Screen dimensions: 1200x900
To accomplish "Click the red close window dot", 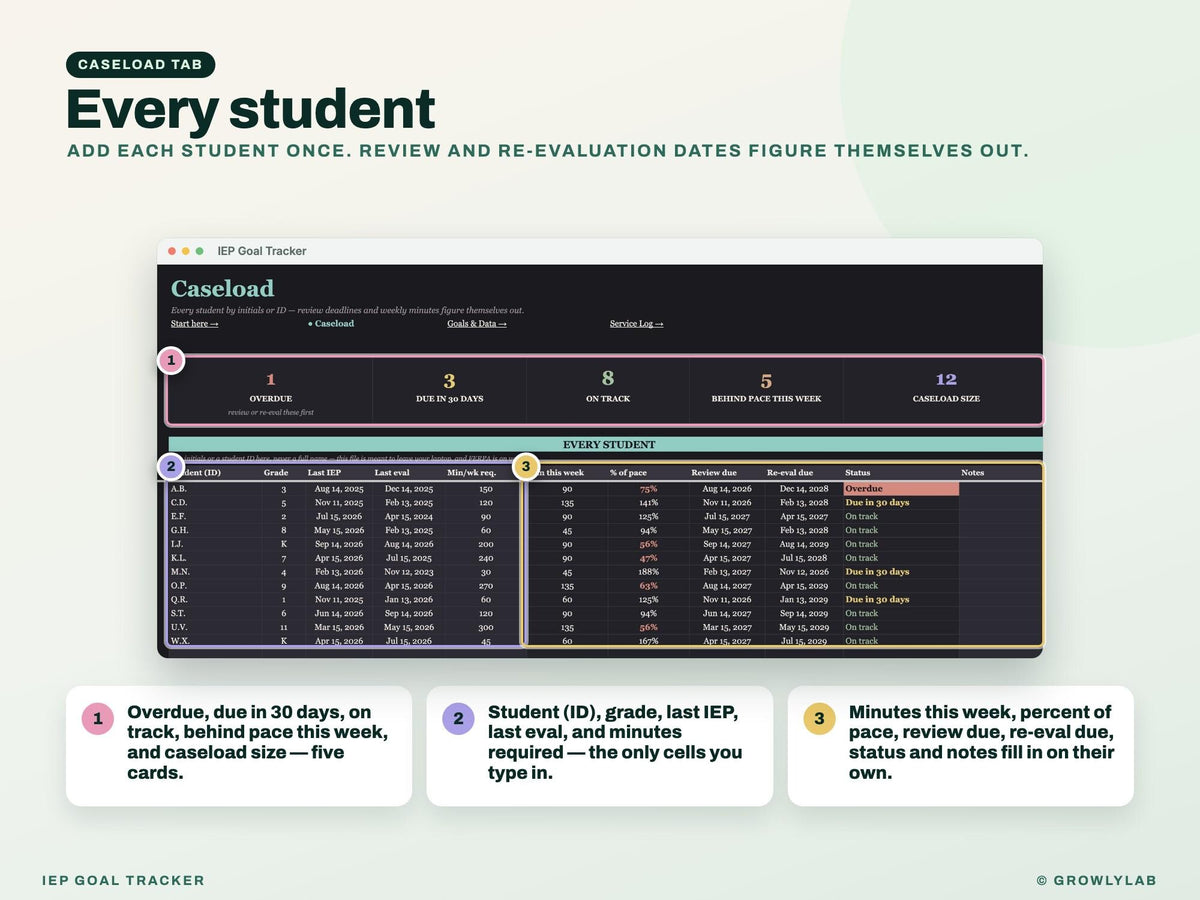I will click(x=172, y=251).
